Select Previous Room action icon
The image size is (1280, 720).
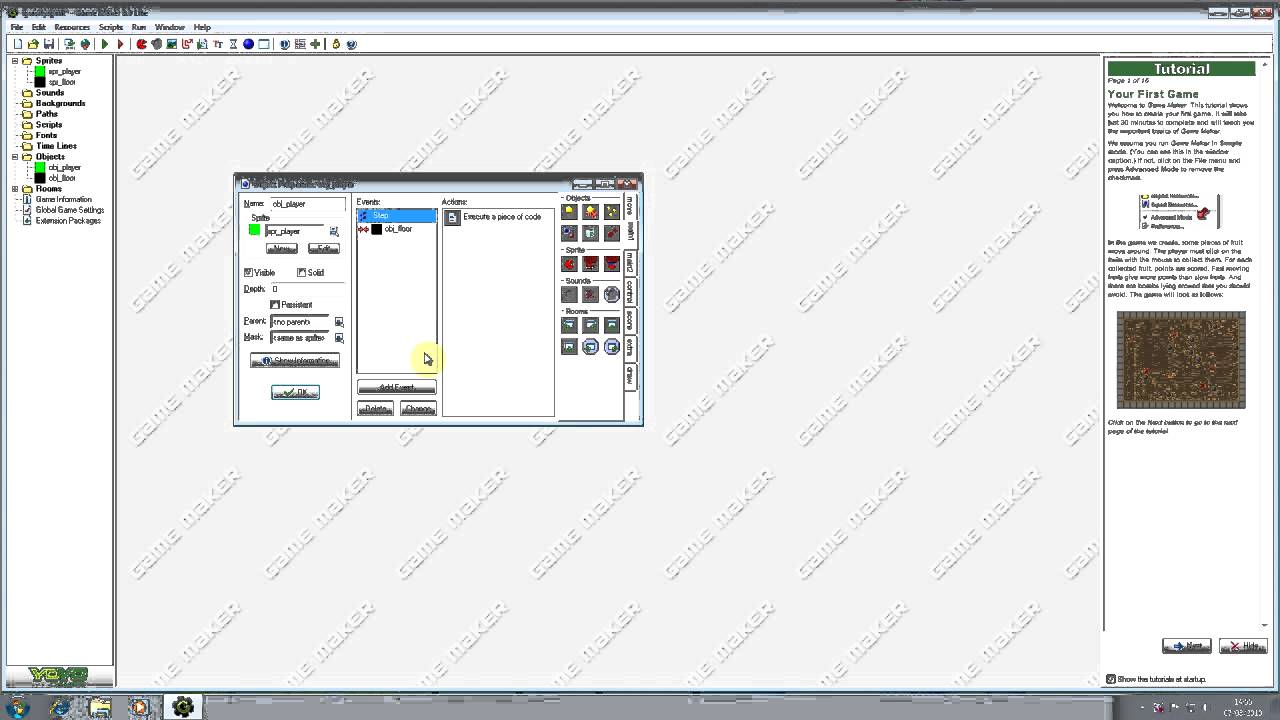pyautogui.click(x=569, y=325)
